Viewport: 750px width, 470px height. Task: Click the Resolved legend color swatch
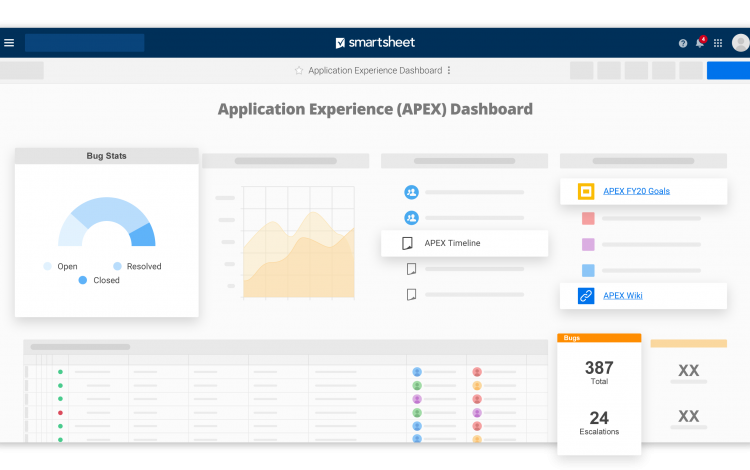click(117, 267)
